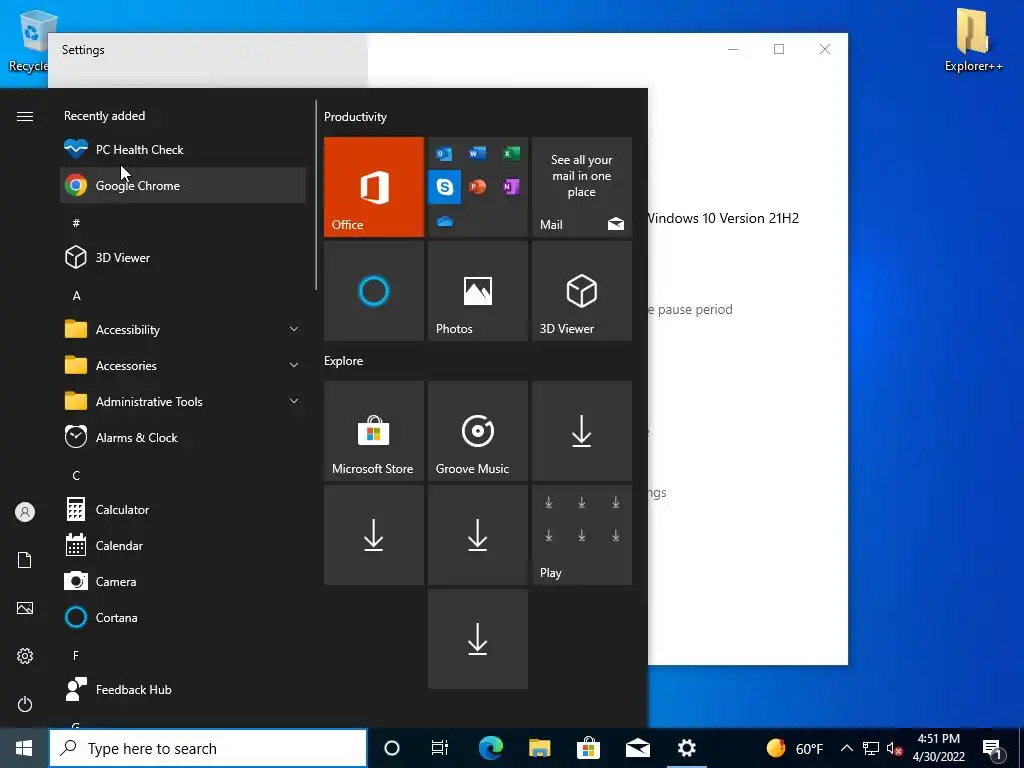Open the weather widget showing 60°F
The height and width of the screenshot is (768, 1024).
(794, 748)
